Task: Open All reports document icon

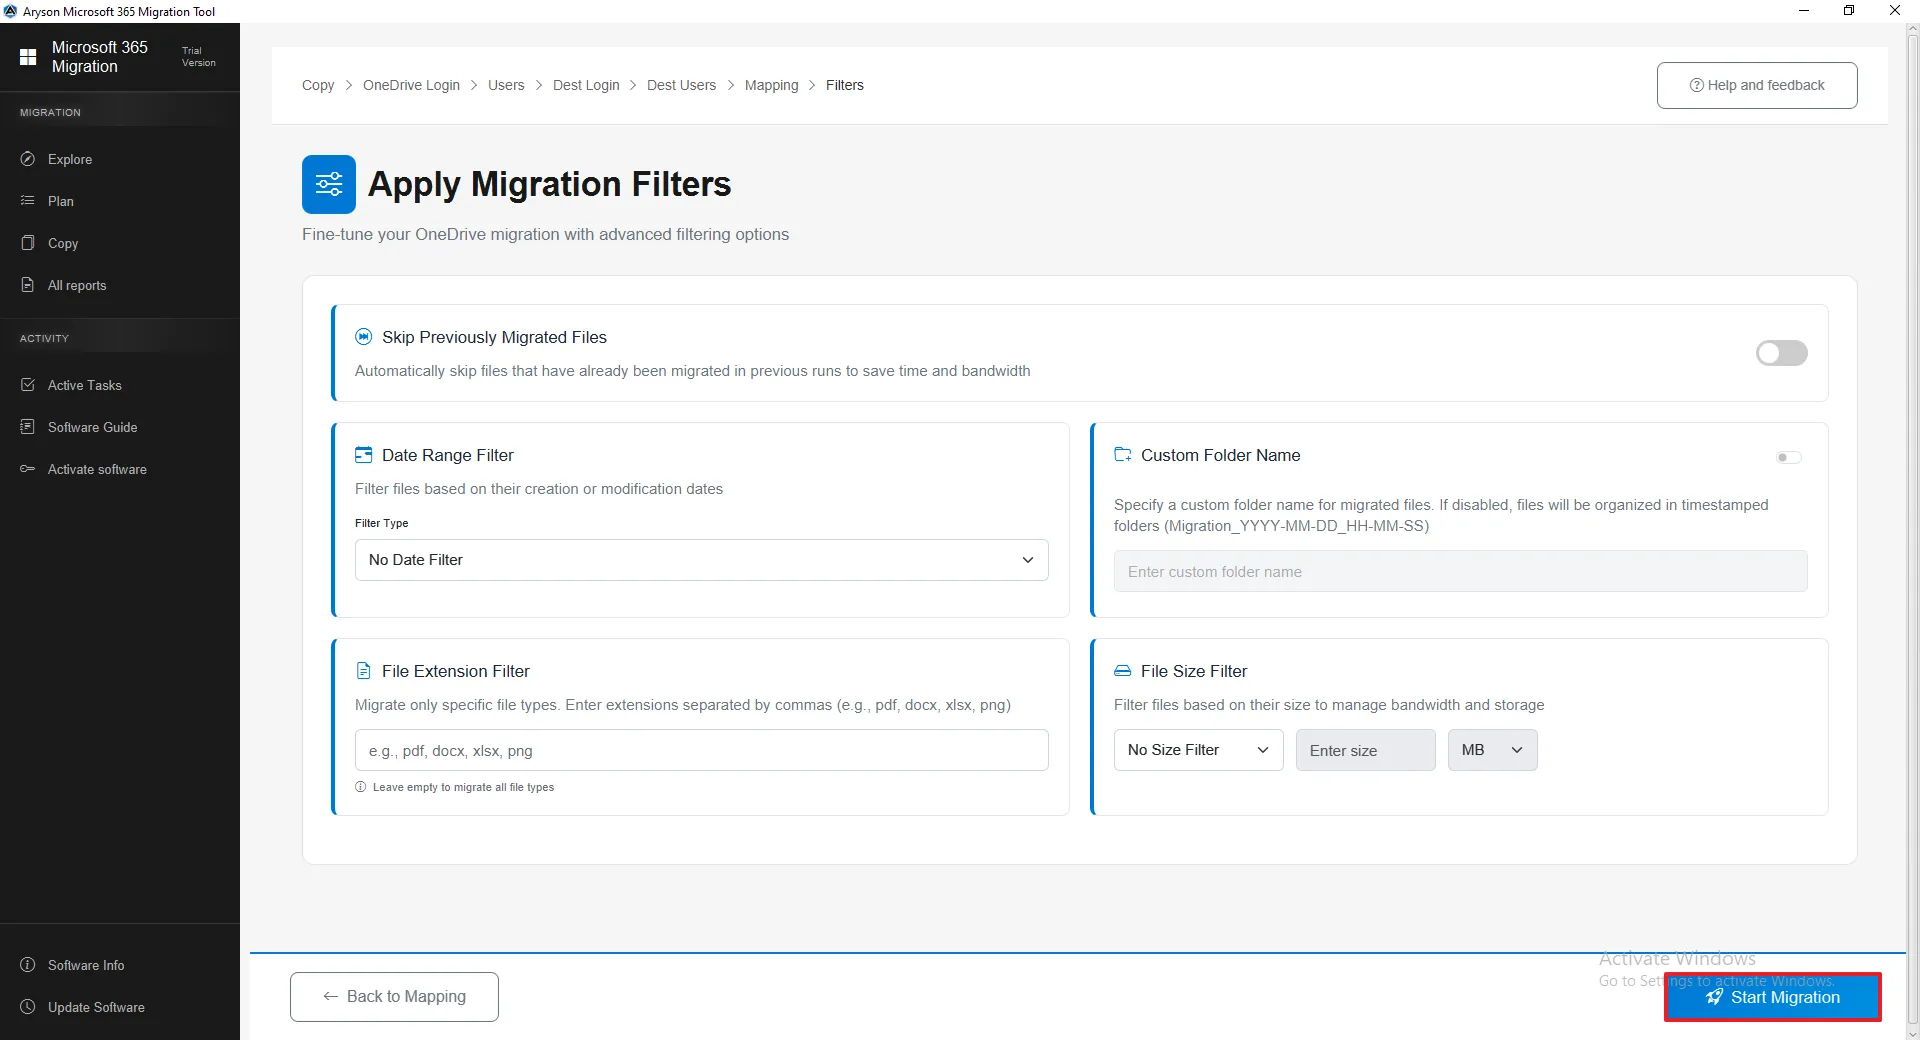Action: [x=28, y=285]
